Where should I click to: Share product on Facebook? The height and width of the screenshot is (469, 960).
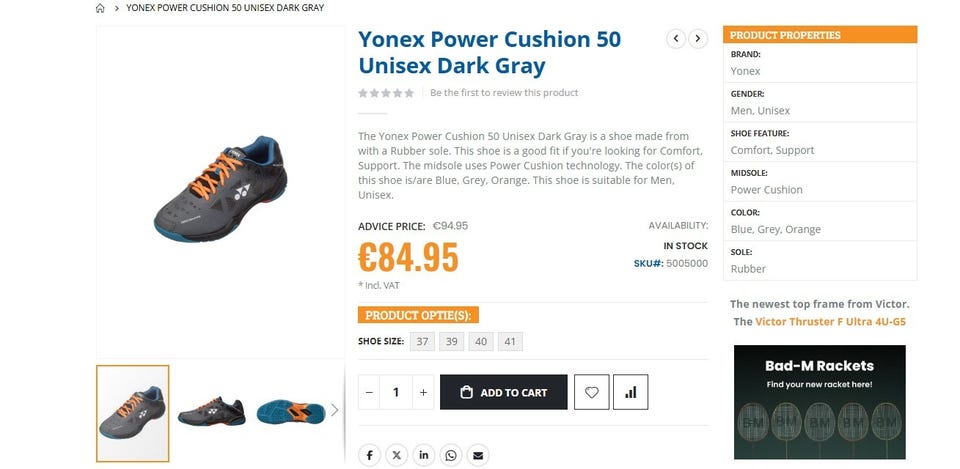pyautogui.click(x=370, y=455)
